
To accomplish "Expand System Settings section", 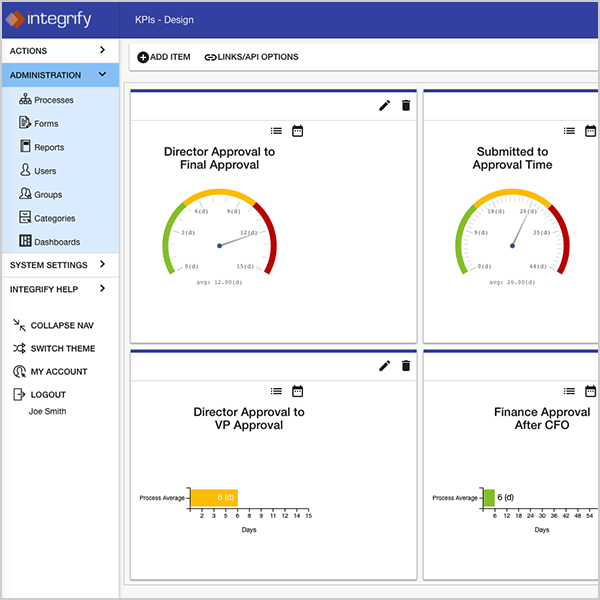I will click(x=59, y=265).
